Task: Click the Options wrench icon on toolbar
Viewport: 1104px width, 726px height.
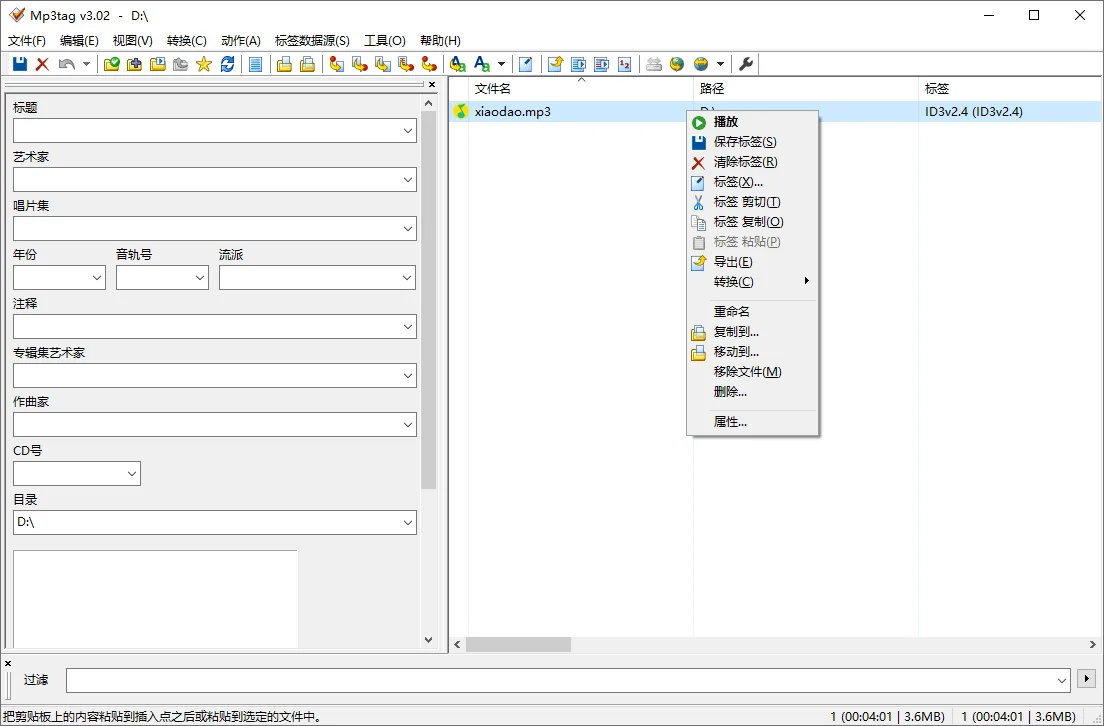Action: click(745, 64)
